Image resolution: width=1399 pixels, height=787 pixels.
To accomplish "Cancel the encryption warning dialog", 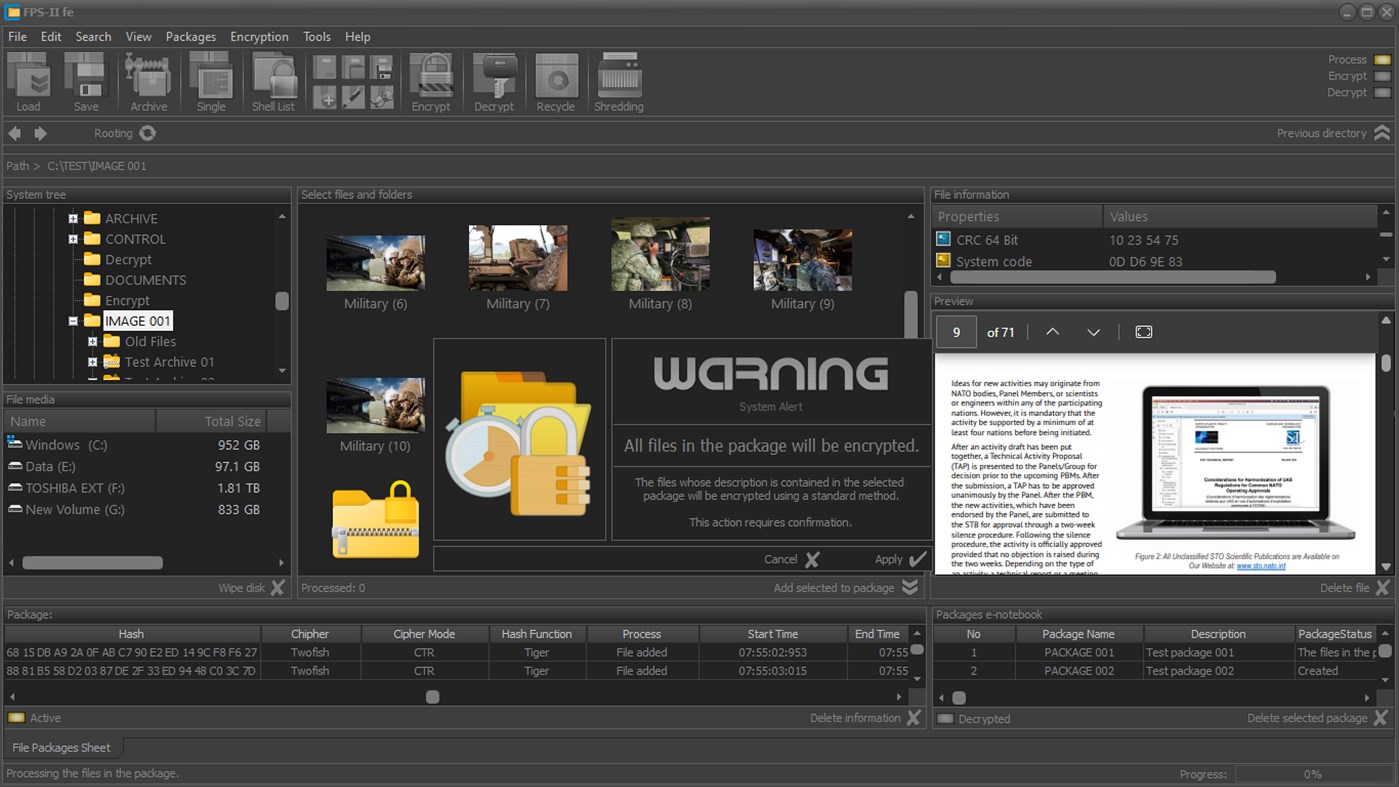I will (x=792, y=560).
